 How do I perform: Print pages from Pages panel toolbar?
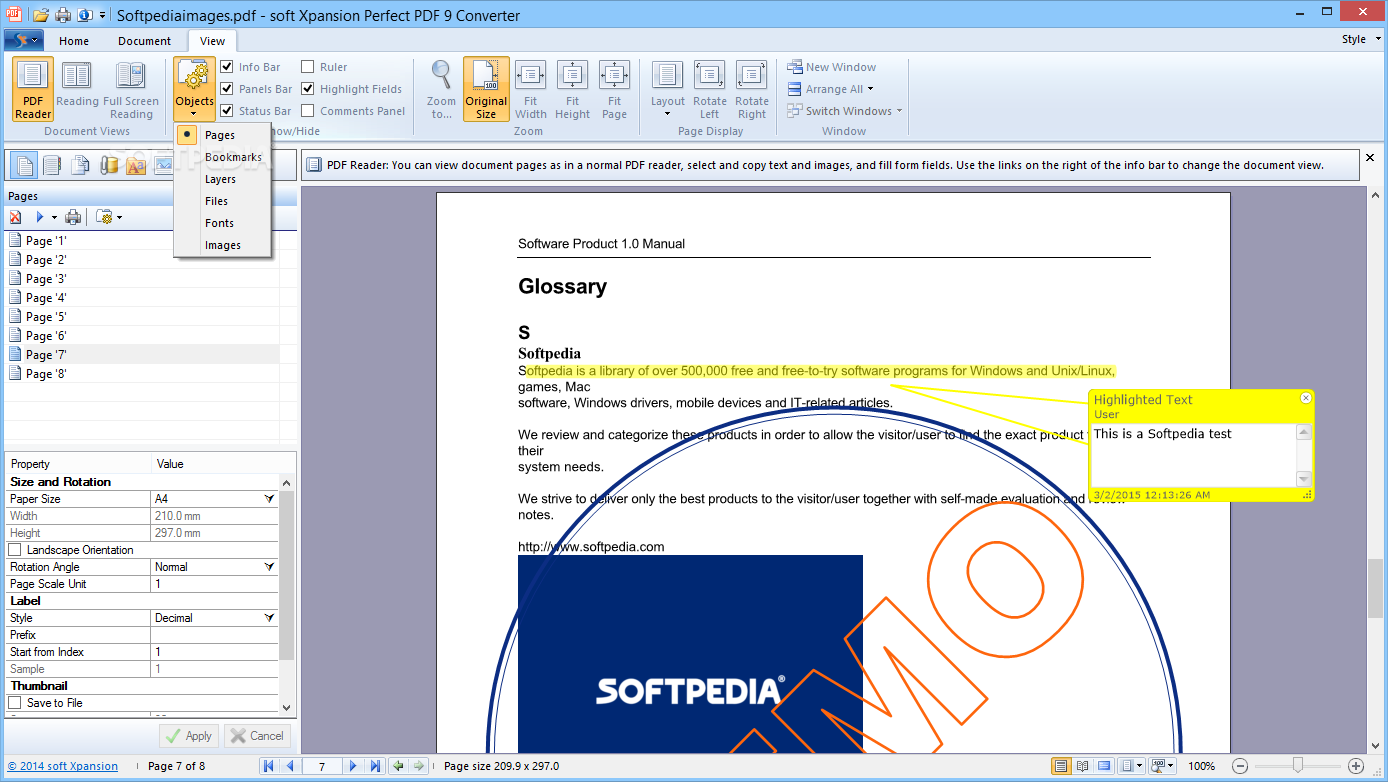(73, 217)
